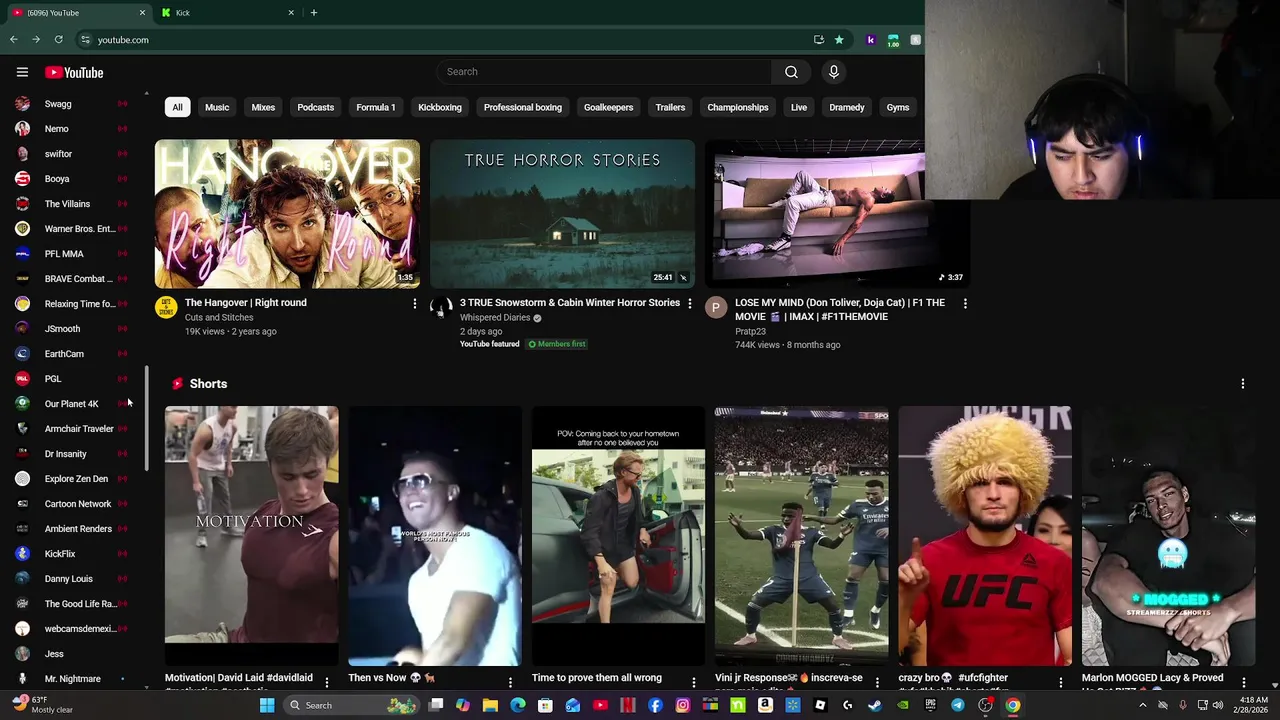Open the Whispered Diaries channel avatar
Viewport: 1280px width, 720px height.
441,307
